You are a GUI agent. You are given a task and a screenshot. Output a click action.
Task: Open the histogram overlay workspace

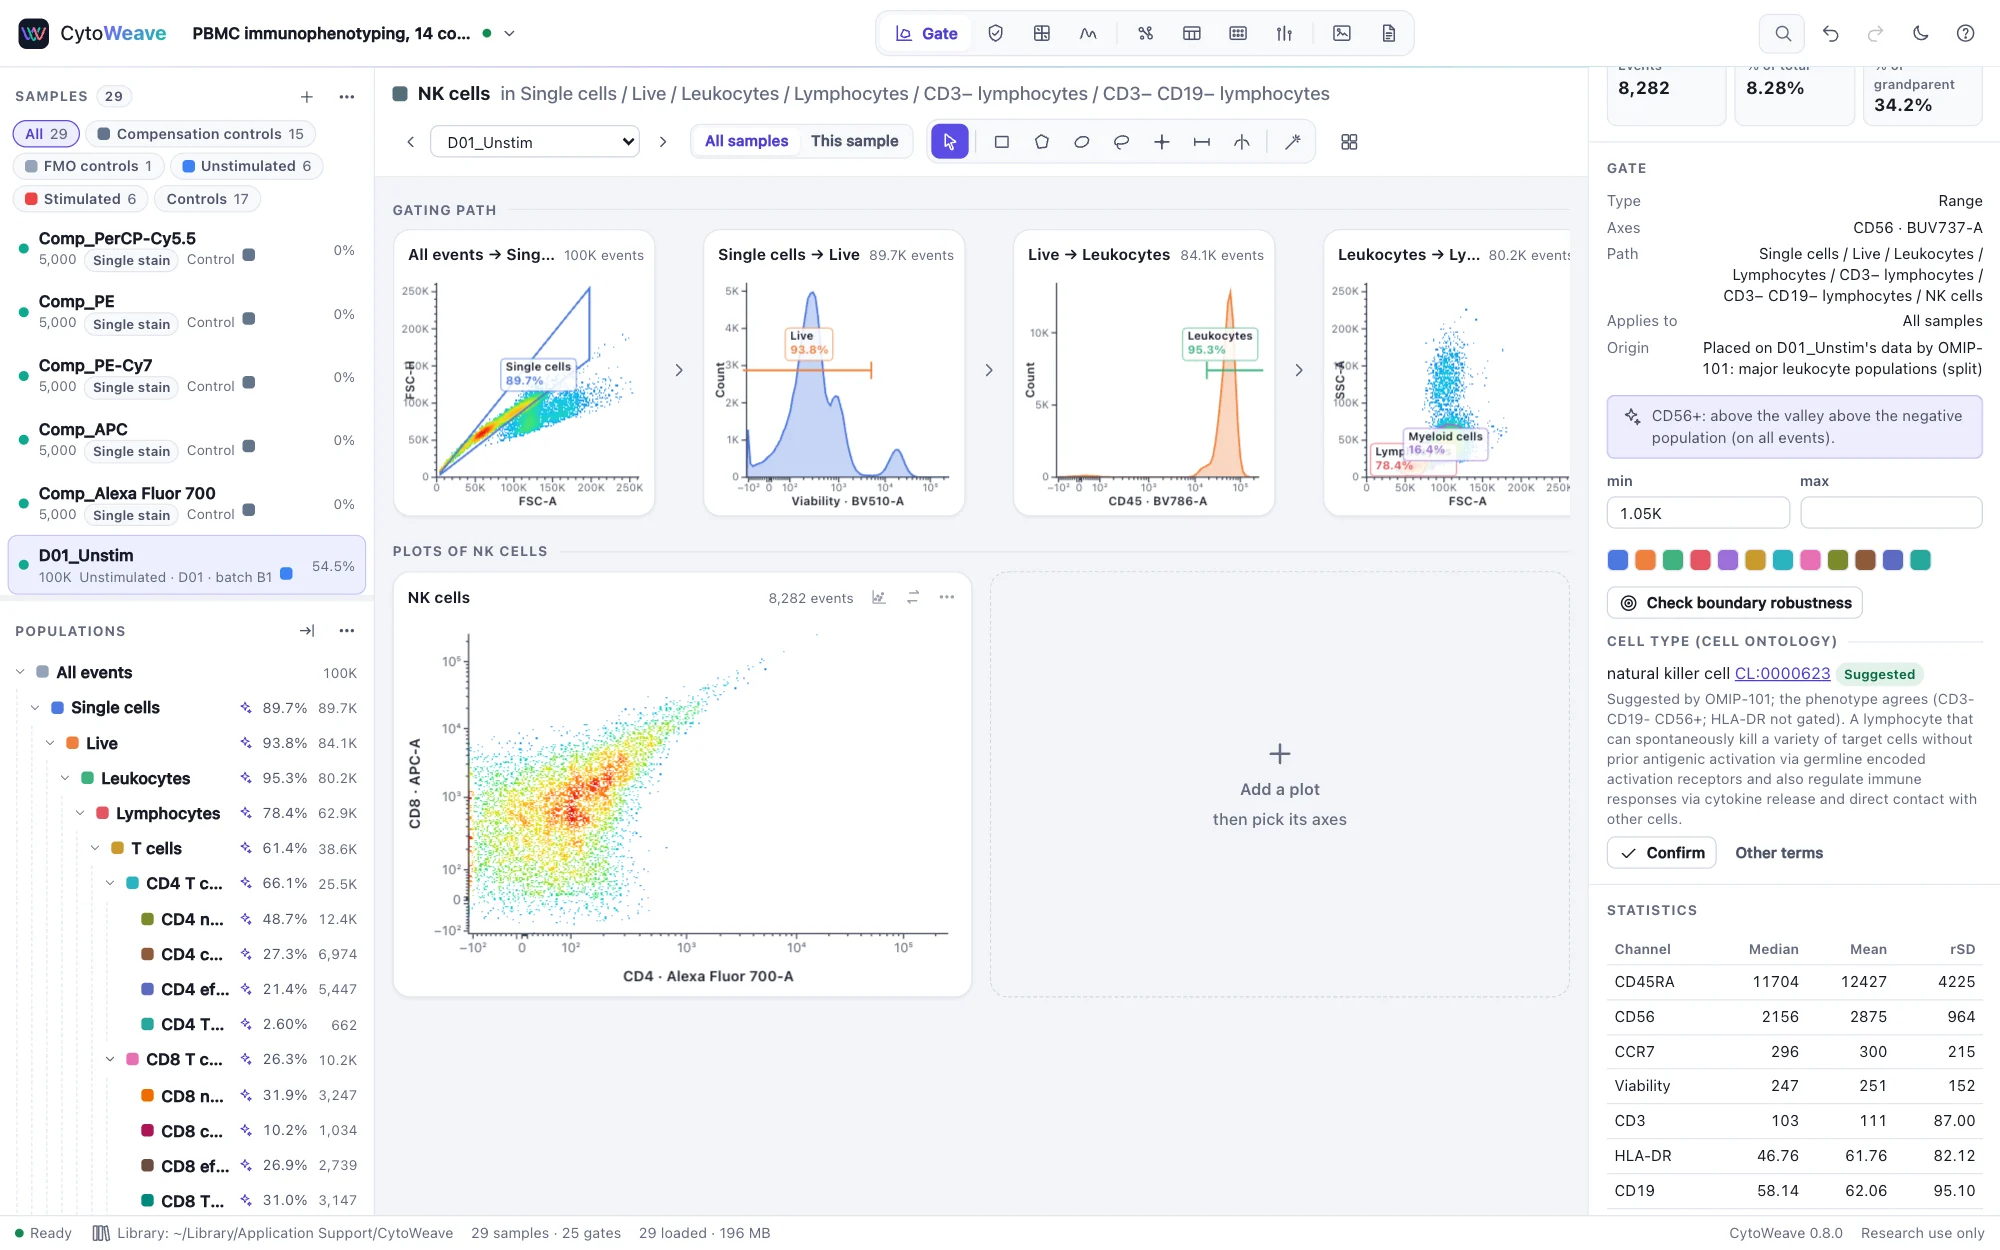click(1088, 33)
